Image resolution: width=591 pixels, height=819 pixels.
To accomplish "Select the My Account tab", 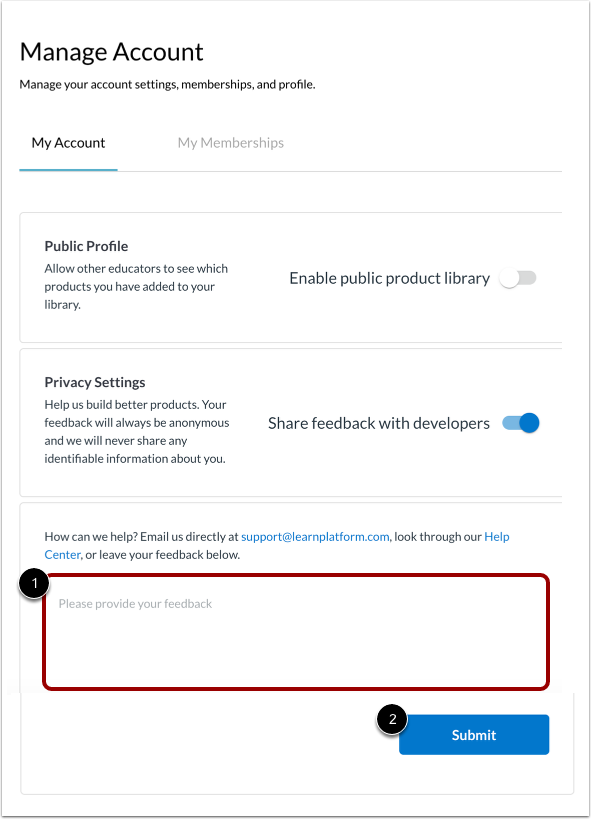I will pyautogui.click(x=67, y=143).
